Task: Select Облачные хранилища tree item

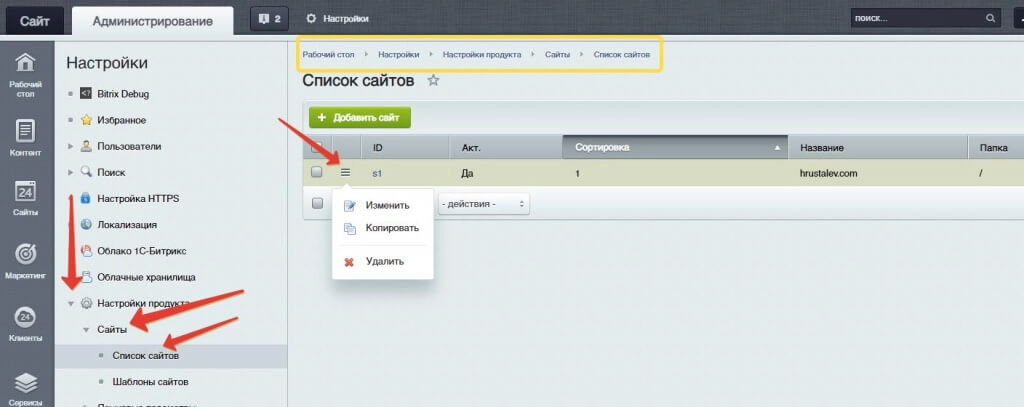Action: [146, 277]
